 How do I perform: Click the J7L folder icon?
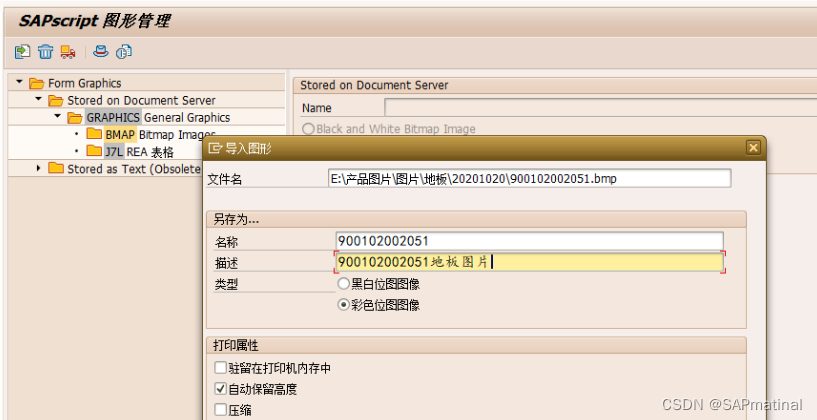94,152
